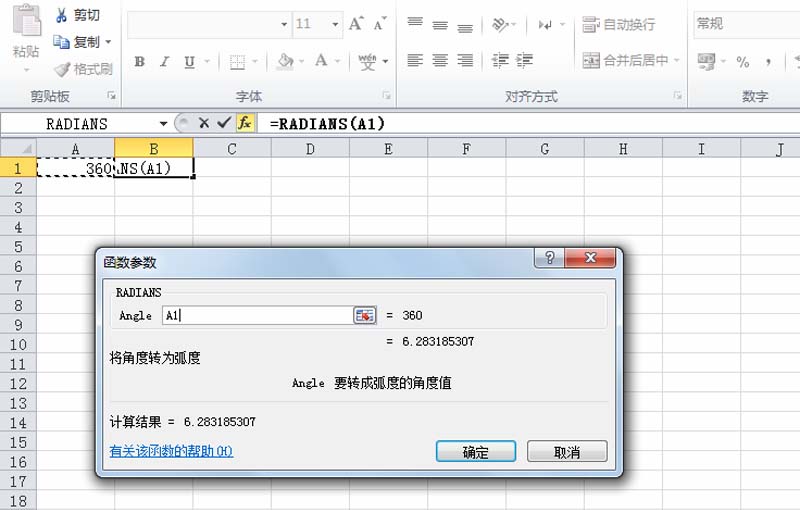Click the Cut (剪切) scissors icon

[x=61, y=15]
